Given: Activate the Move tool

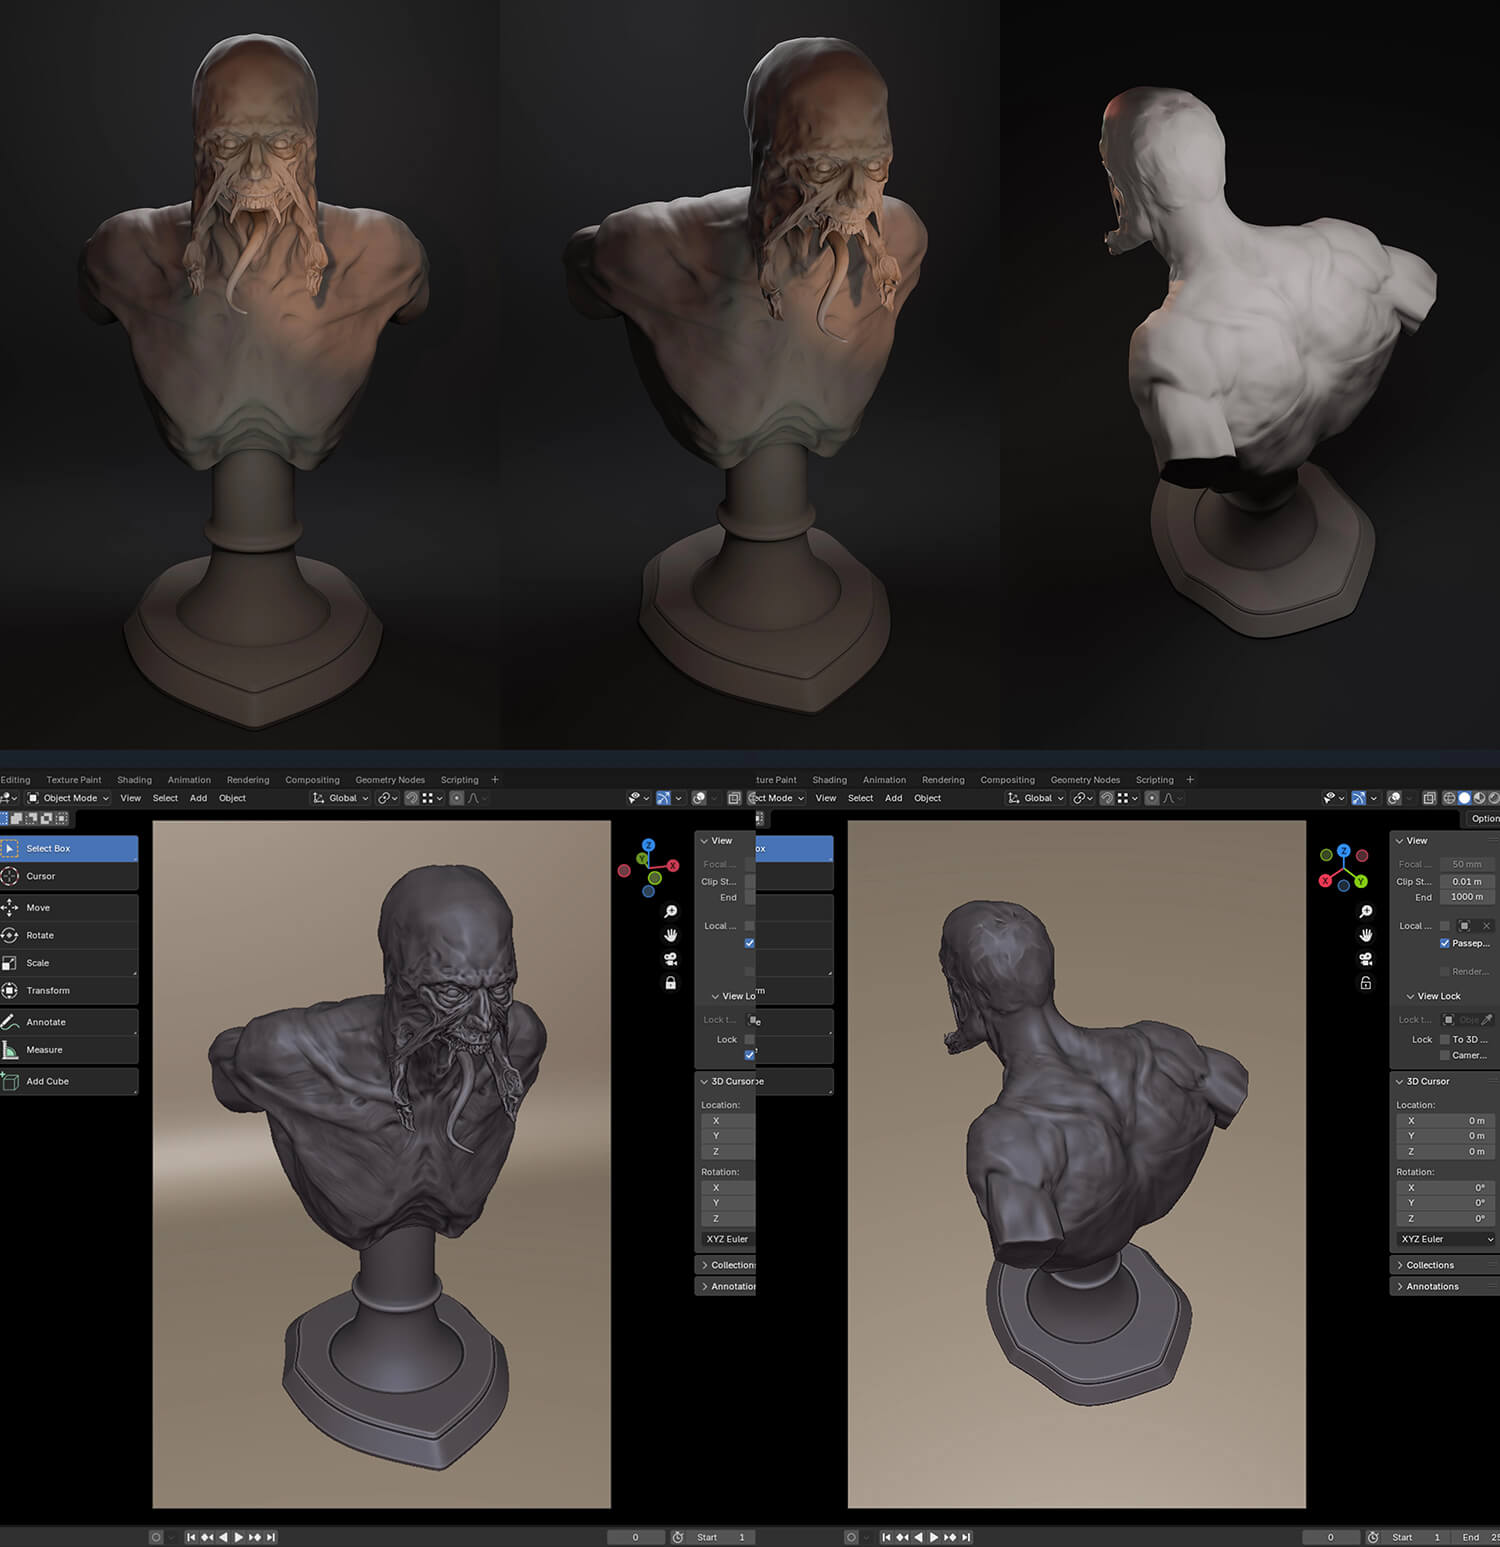Looking at the screenshot, I should [x=38, y=908].
